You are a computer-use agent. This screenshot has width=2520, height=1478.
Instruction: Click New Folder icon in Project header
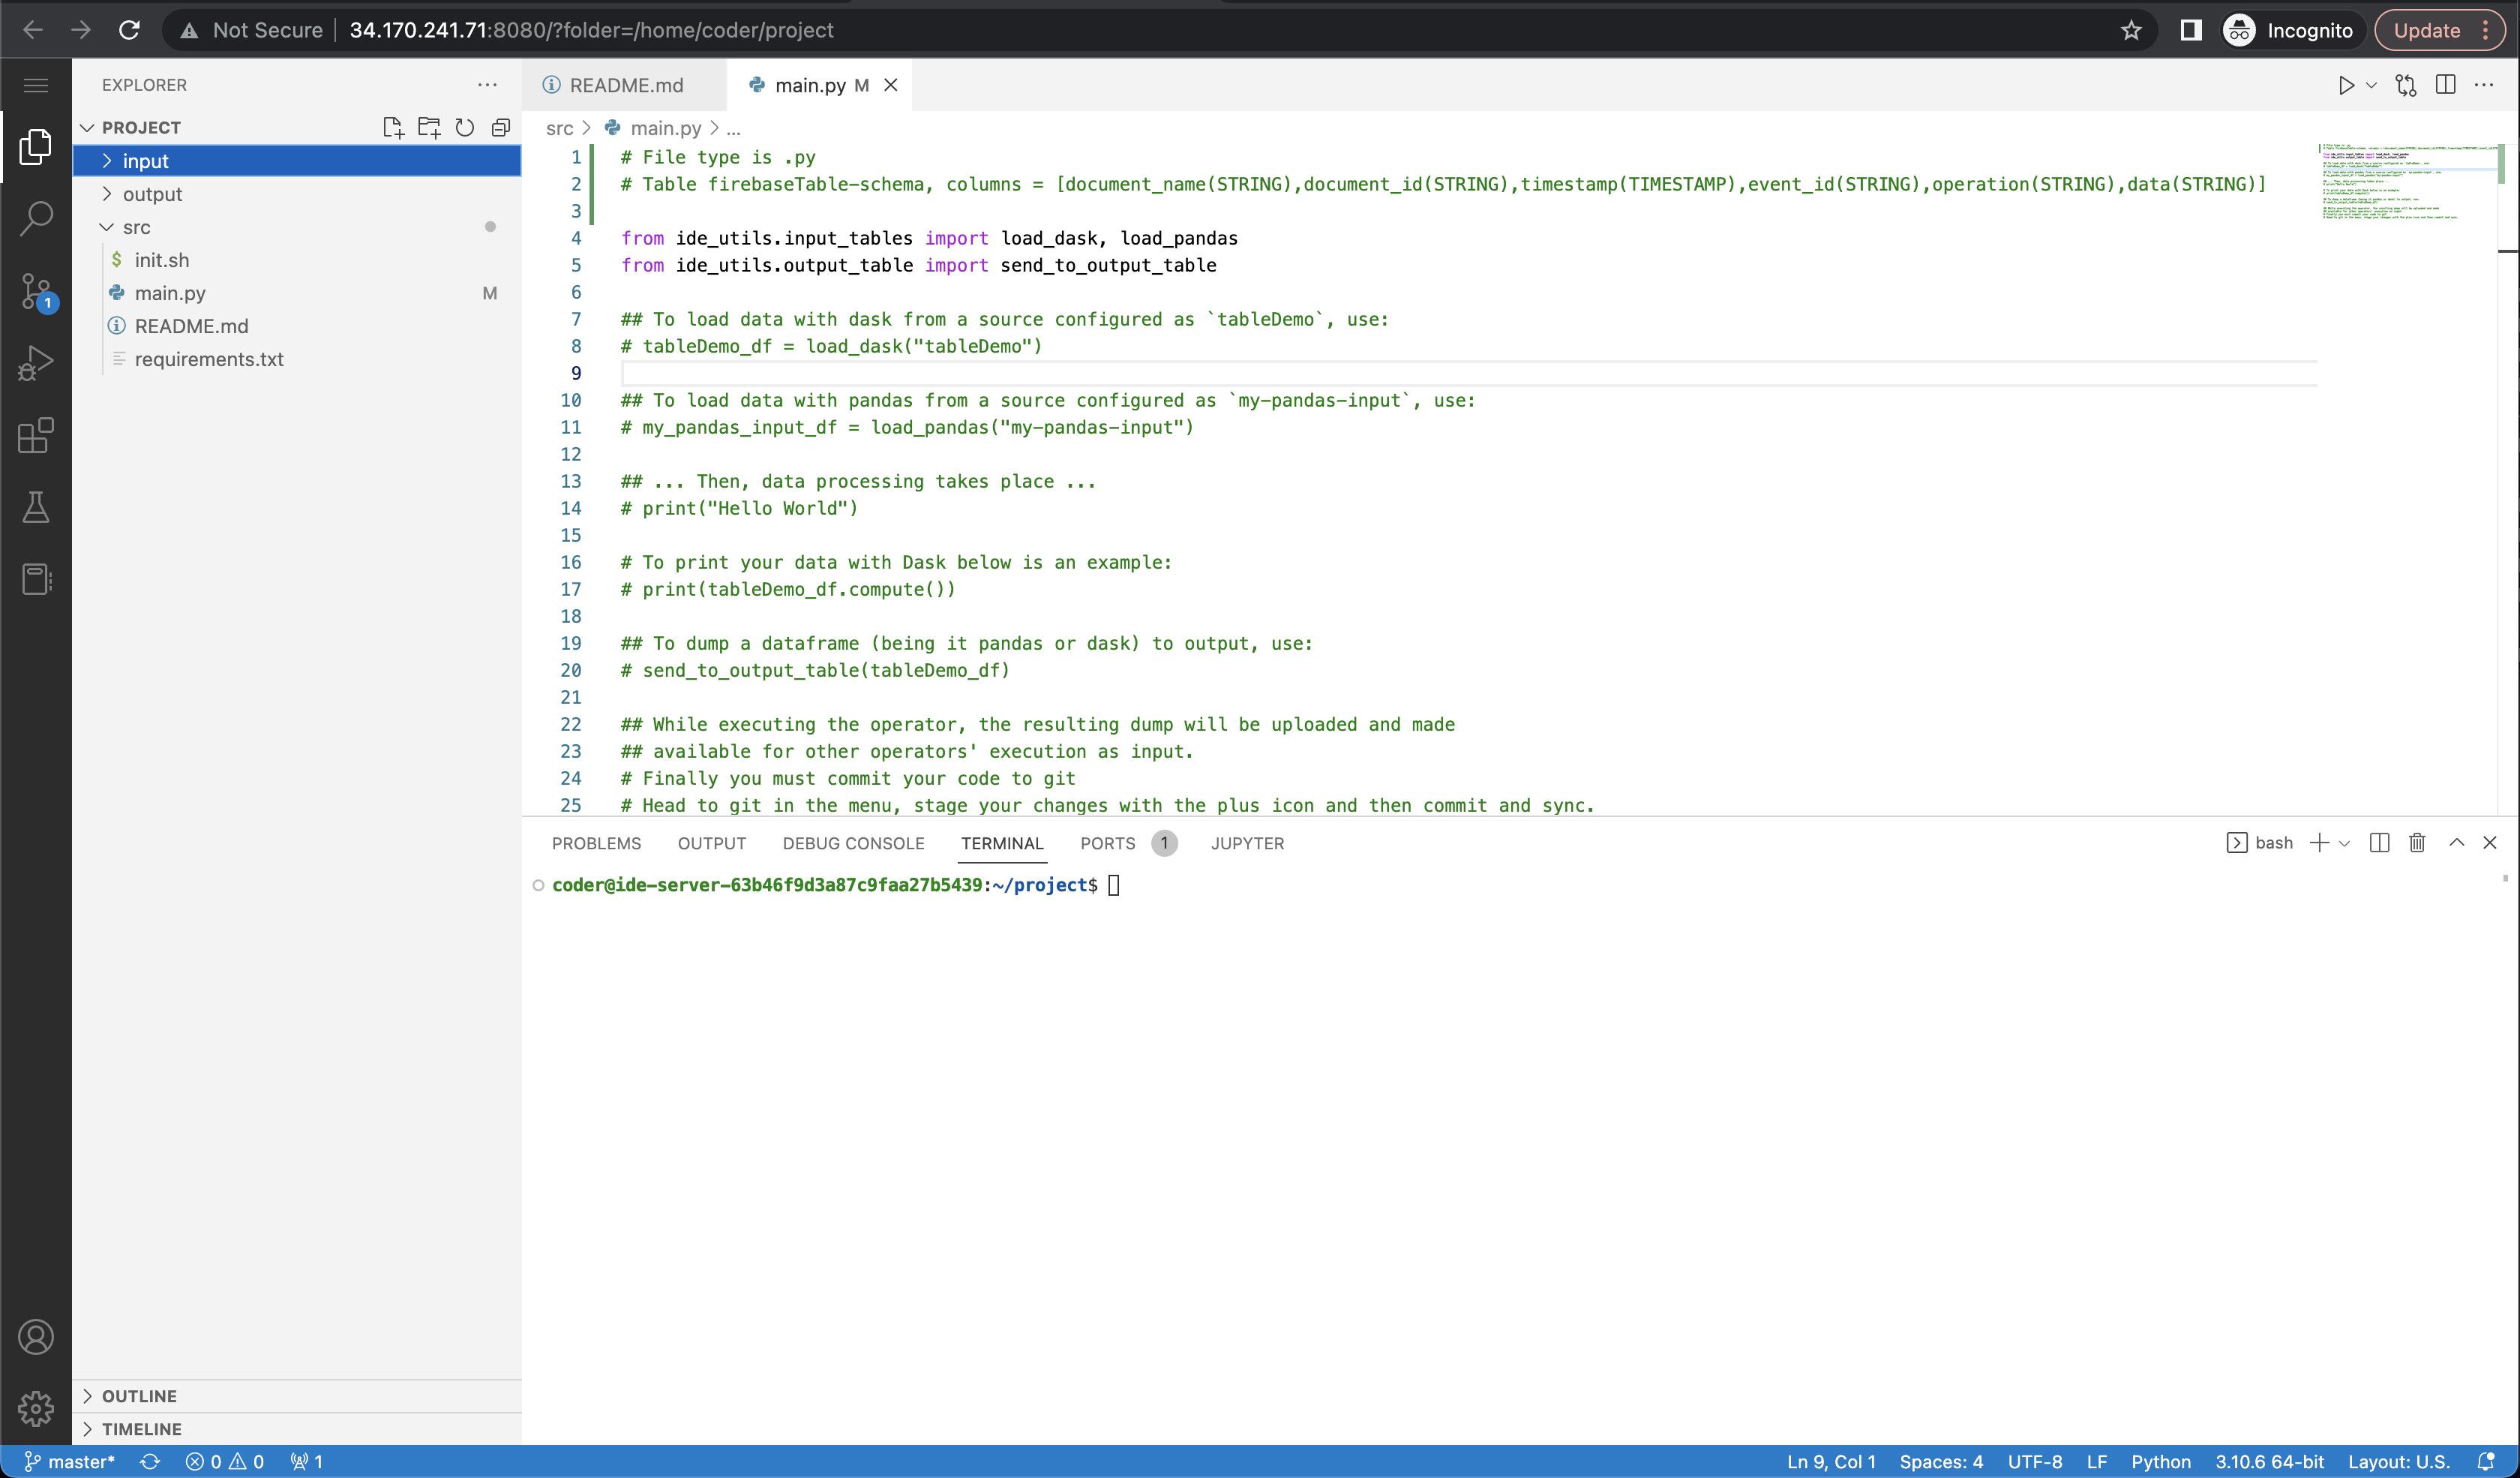pyautogui.click(x=429, y=127)
